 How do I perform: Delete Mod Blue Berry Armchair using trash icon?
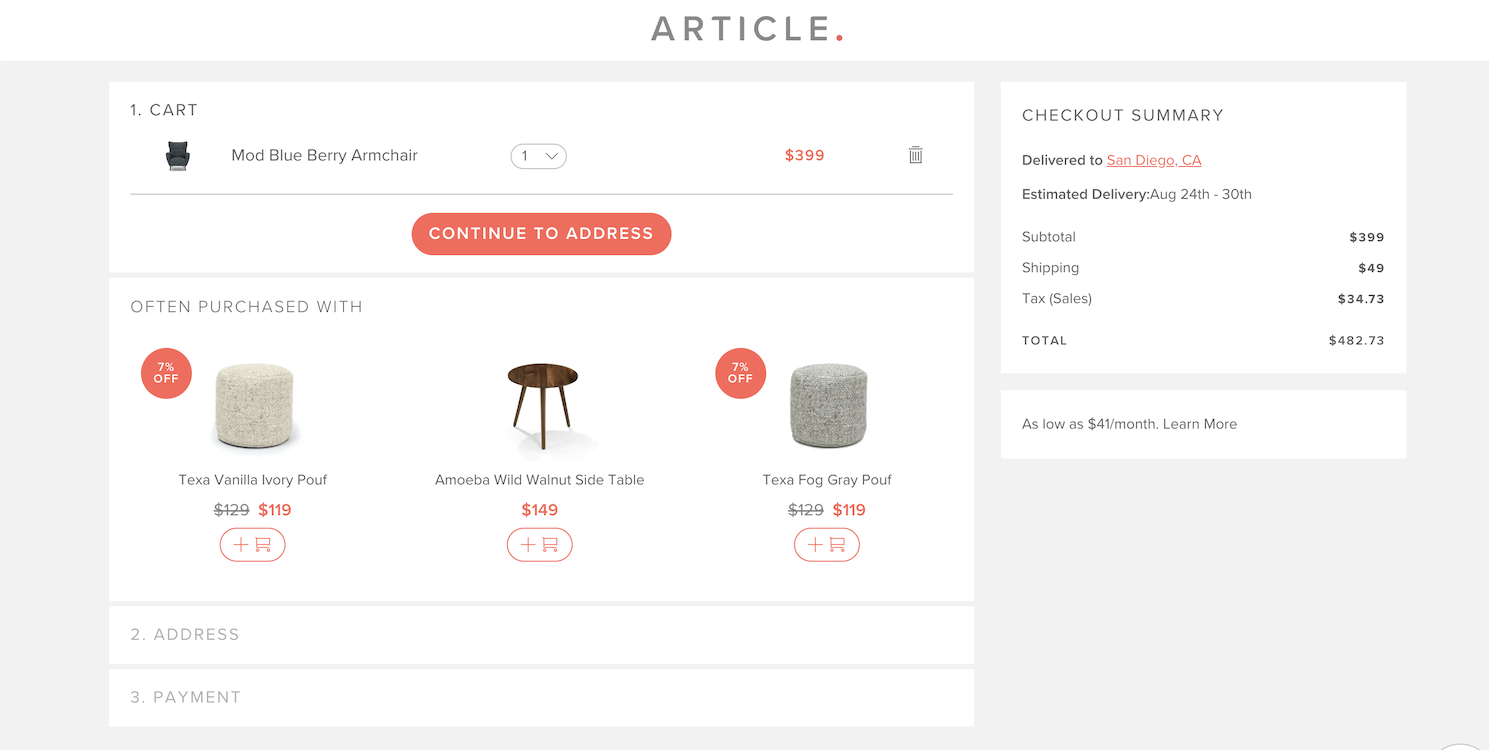pos(915,155)
